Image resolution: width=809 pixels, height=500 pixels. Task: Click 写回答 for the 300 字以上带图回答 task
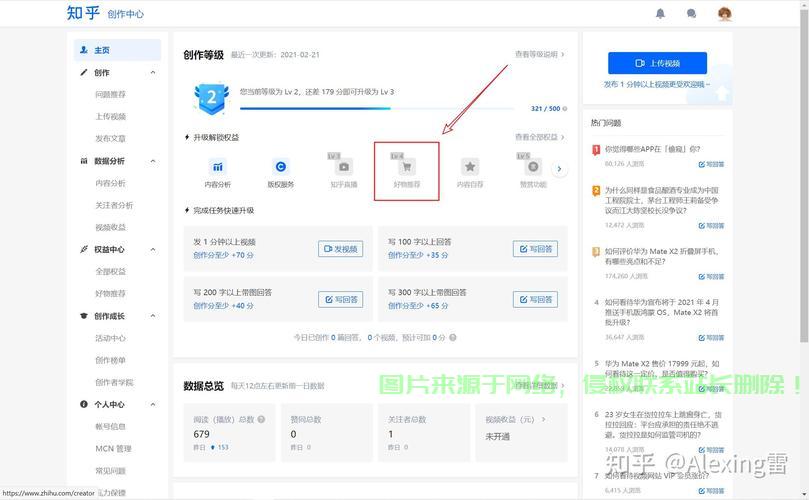tap(535, 299)
